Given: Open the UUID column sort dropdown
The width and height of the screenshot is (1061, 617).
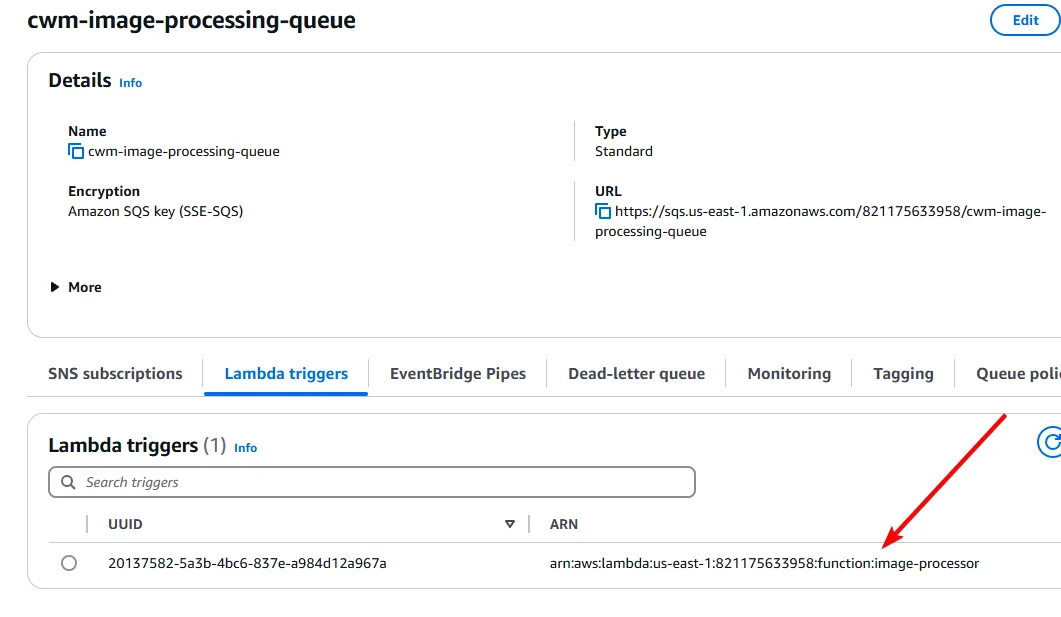Looking at the screenshot, I should click(510, 524).
